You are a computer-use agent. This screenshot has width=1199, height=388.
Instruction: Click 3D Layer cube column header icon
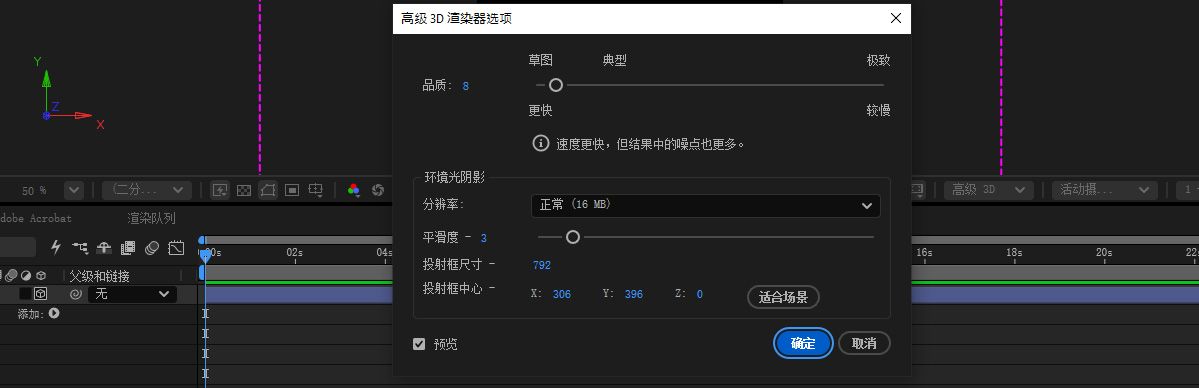(41, 276)
